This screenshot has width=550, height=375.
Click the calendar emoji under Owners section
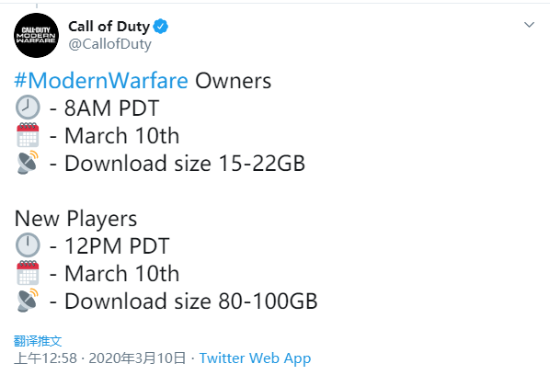pos(28,135)
